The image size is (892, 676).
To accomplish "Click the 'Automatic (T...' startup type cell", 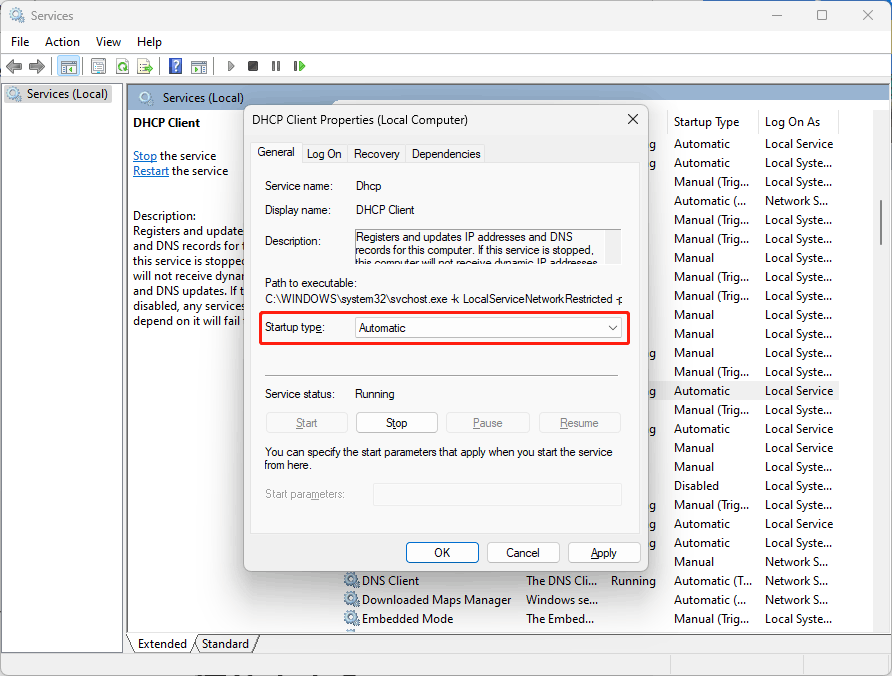I will 713,581.
